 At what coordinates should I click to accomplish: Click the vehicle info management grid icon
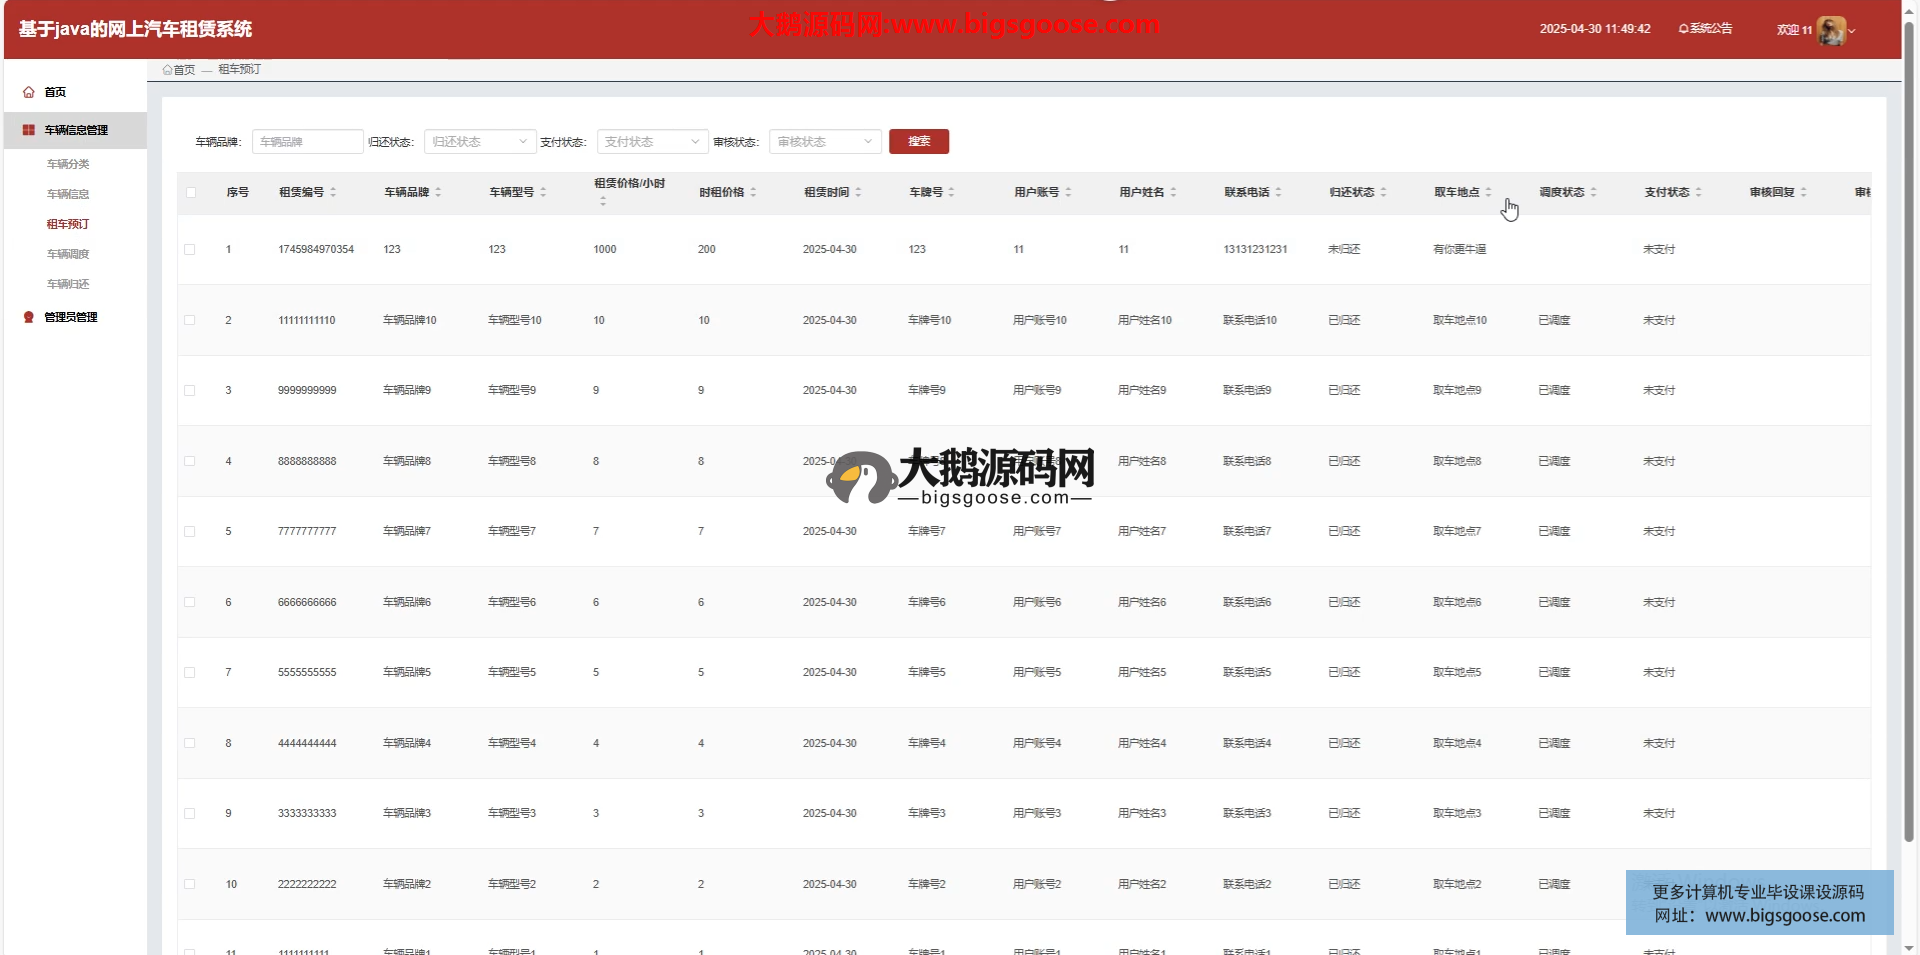tap(29, 130)
